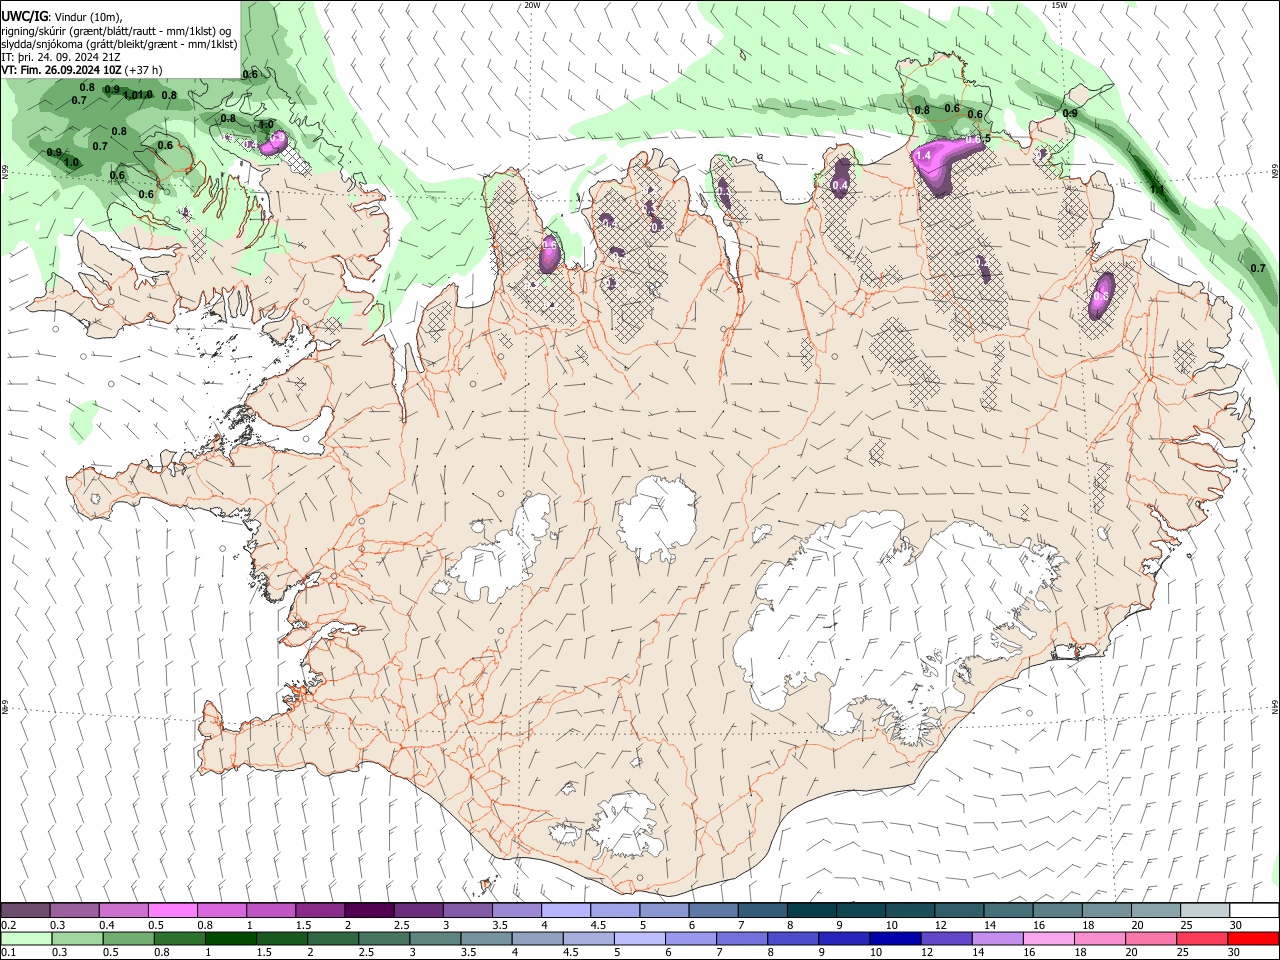Pick the dusty purple 0.2 swatch, upper legend row

(25, 911)
